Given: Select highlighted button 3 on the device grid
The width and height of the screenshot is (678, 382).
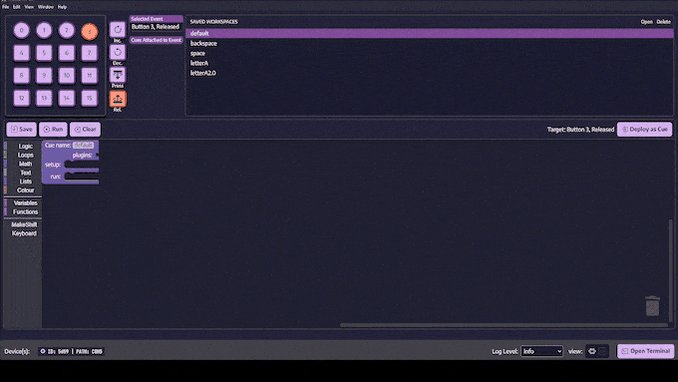Looking at the screenshot, I should coord(90,32).
